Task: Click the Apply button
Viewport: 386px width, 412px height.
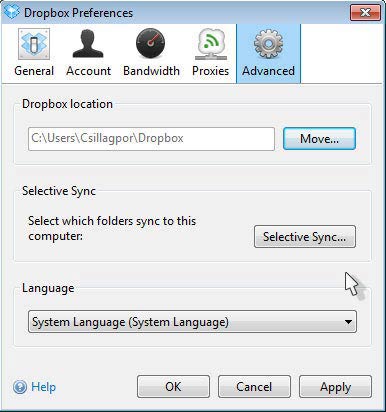Action: click(335, 387)
